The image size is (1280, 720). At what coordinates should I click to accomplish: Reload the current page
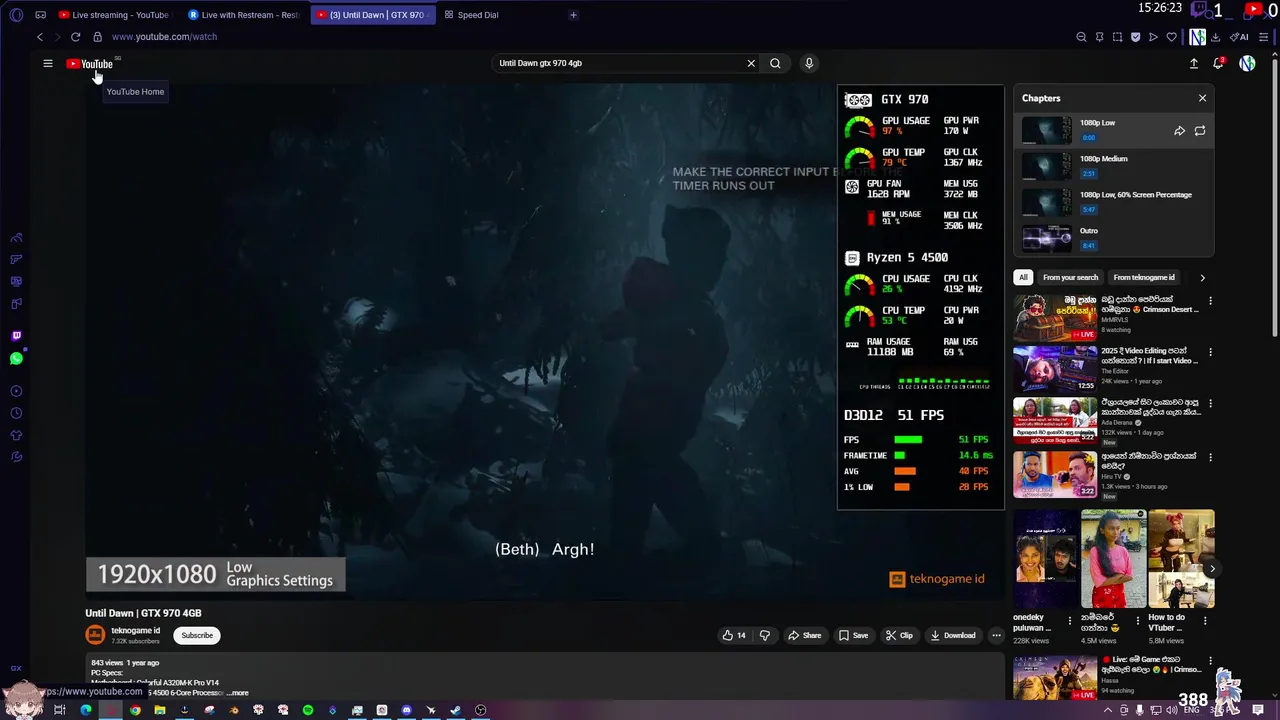75,37
